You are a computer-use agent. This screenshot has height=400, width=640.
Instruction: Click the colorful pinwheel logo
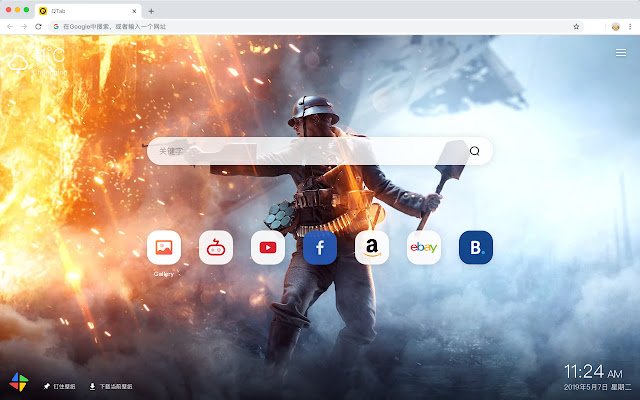coord(19,382)
